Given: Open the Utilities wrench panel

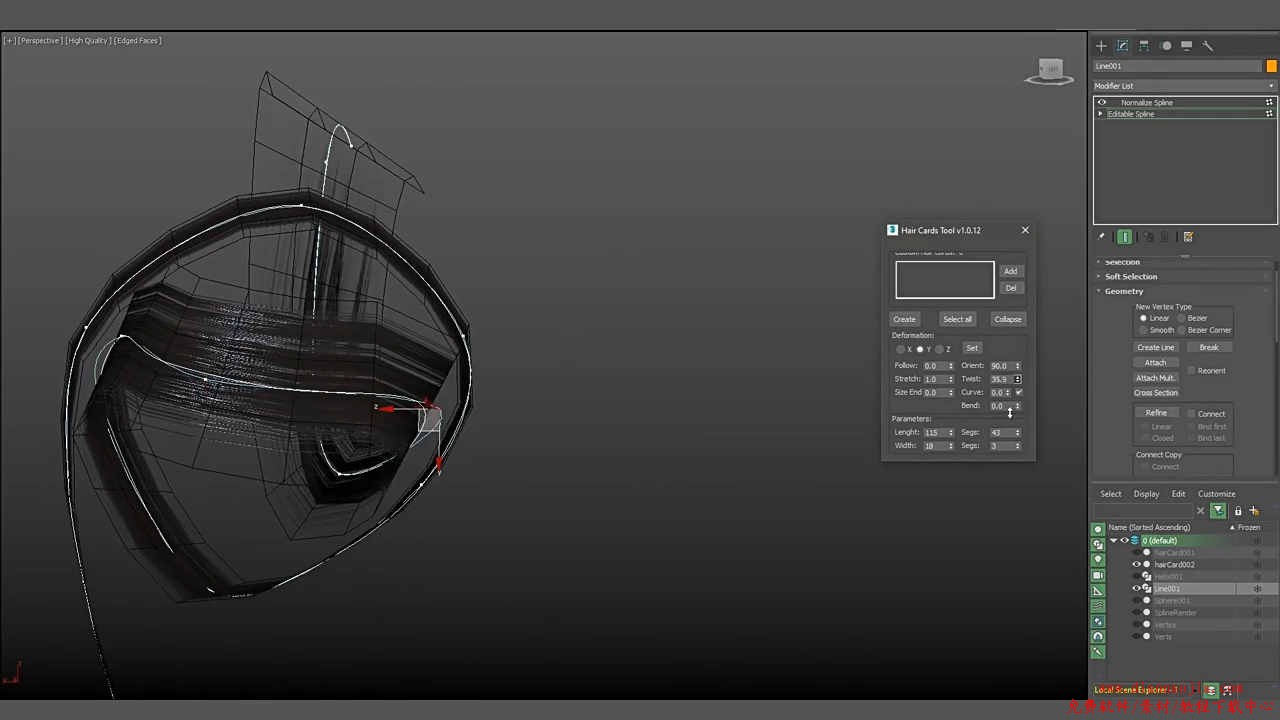Looking at the screenshot, I should 1208,46.
